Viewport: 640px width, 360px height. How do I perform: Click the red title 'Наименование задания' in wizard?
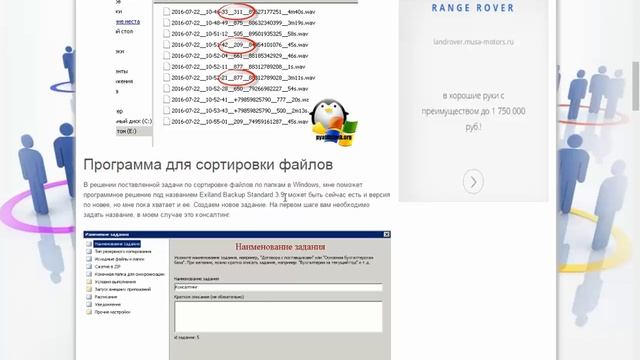tap(280, 247)
